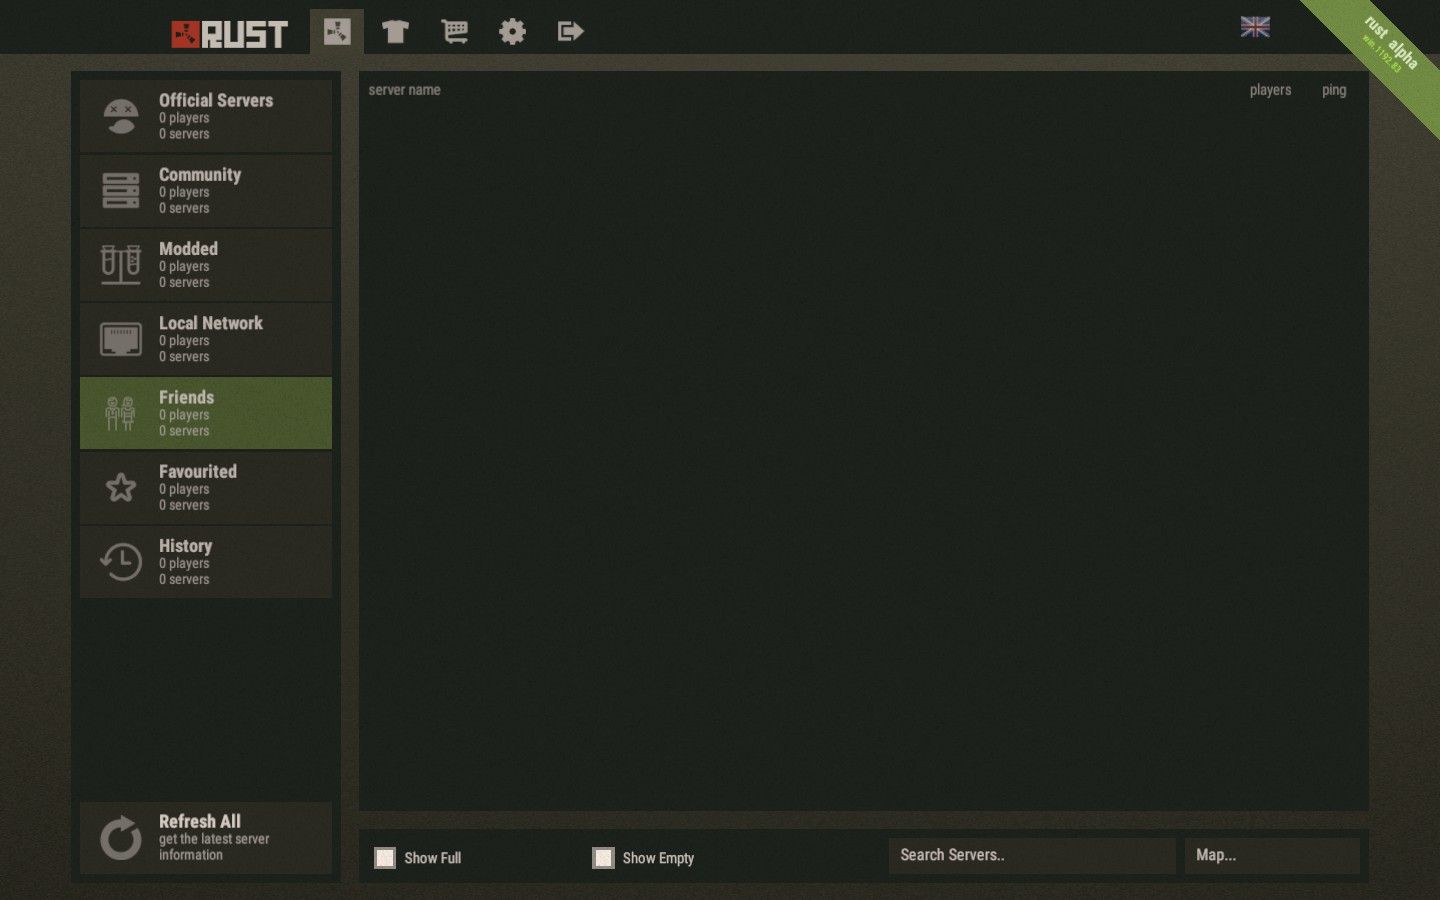The image size is (1440, 900).
Task: Select the Friends servers category
Action: (206, 413)
